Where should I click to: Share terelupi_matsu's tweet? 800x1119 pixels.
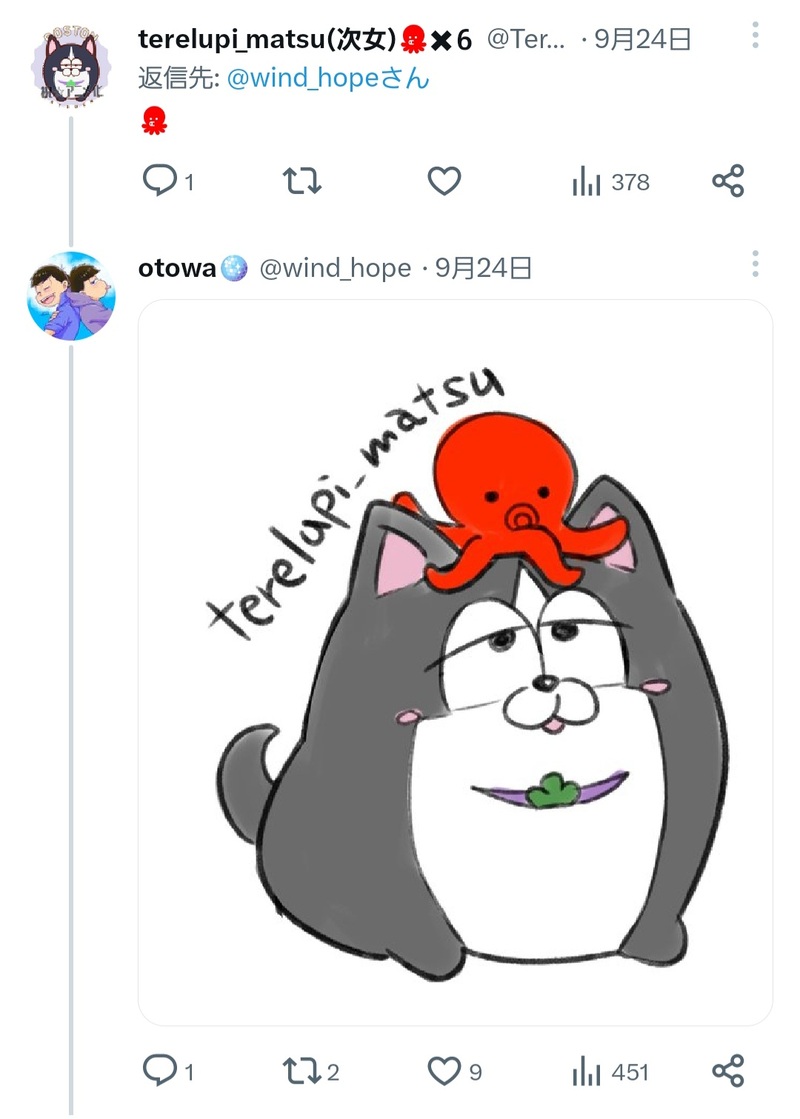tap(728, 181)
